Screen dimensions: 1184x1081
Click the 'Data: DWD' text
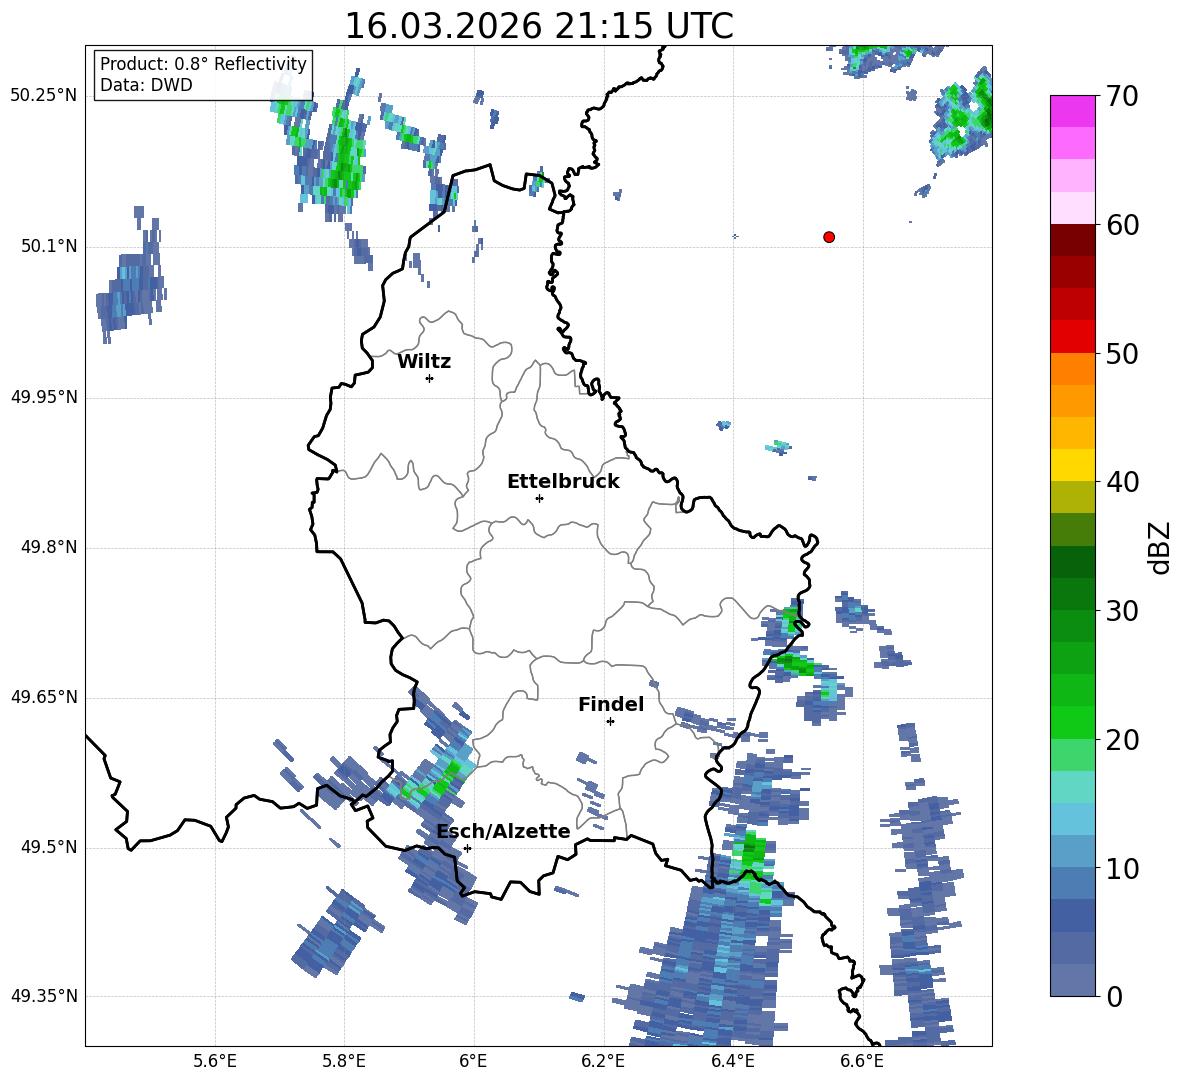(146, 85)
